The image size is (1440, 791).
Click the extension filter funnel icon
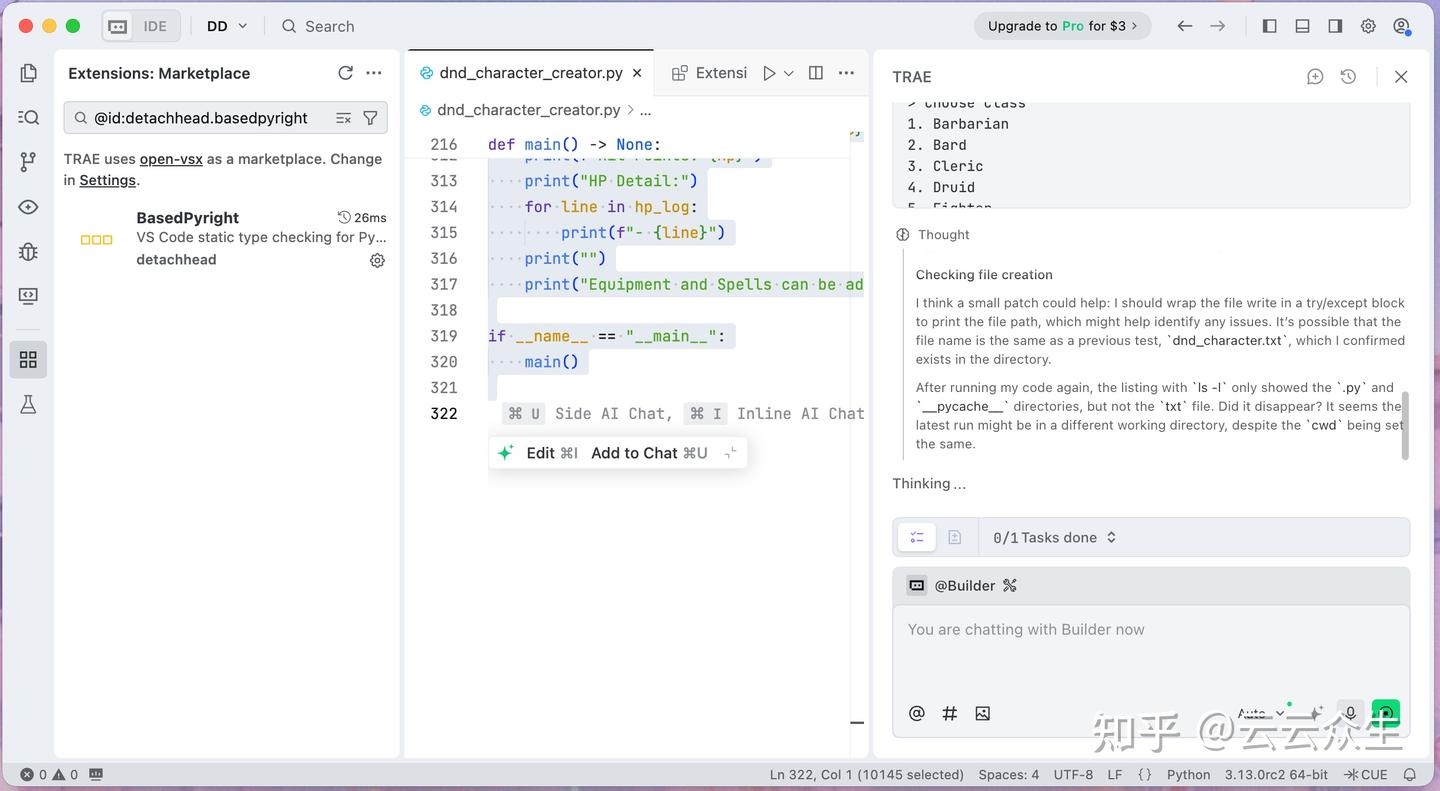pos(370,118)
